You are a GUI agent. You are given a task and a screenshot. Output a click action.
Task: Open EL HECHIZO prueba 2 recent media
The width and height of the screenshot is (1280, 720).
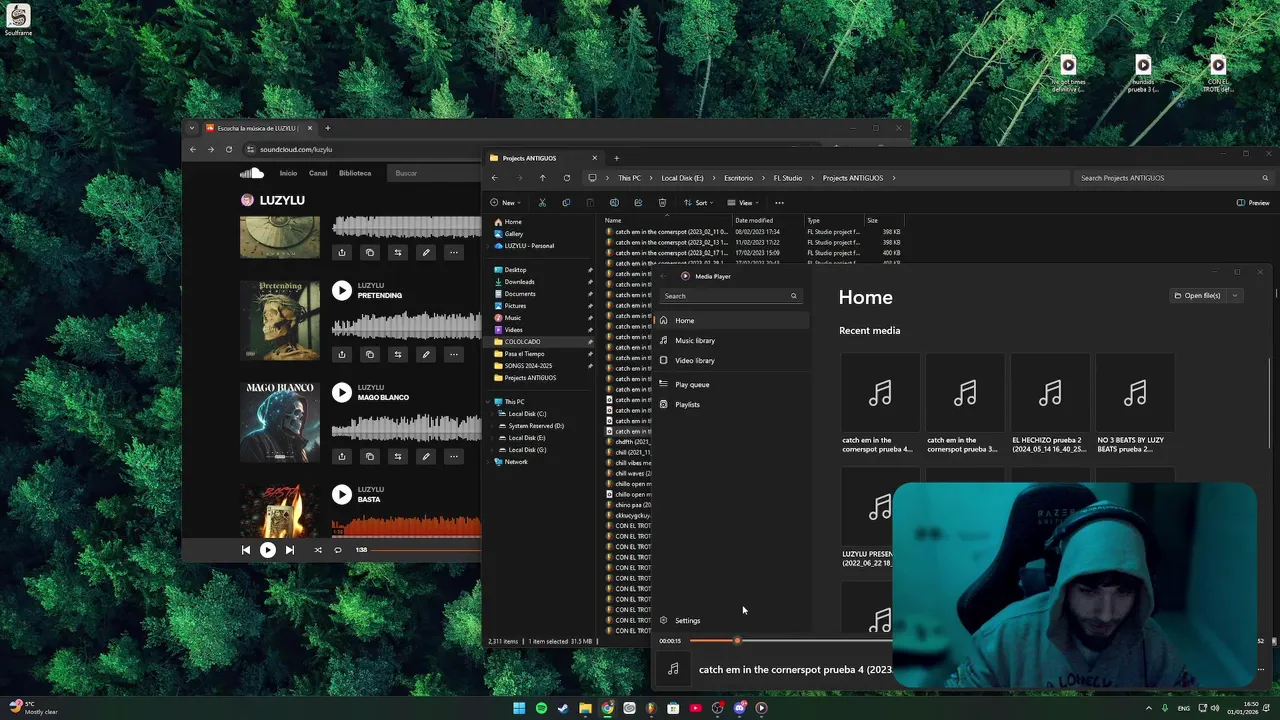[1050, 404]
